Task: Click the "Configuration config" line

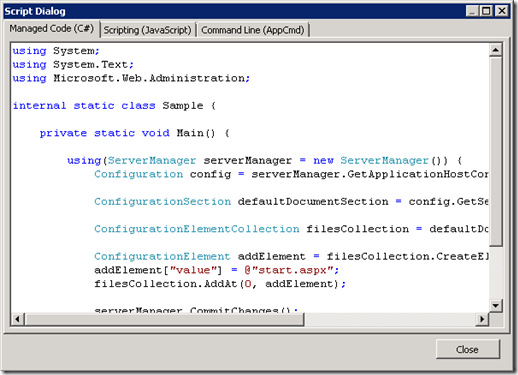Action: tap(291, 174)
